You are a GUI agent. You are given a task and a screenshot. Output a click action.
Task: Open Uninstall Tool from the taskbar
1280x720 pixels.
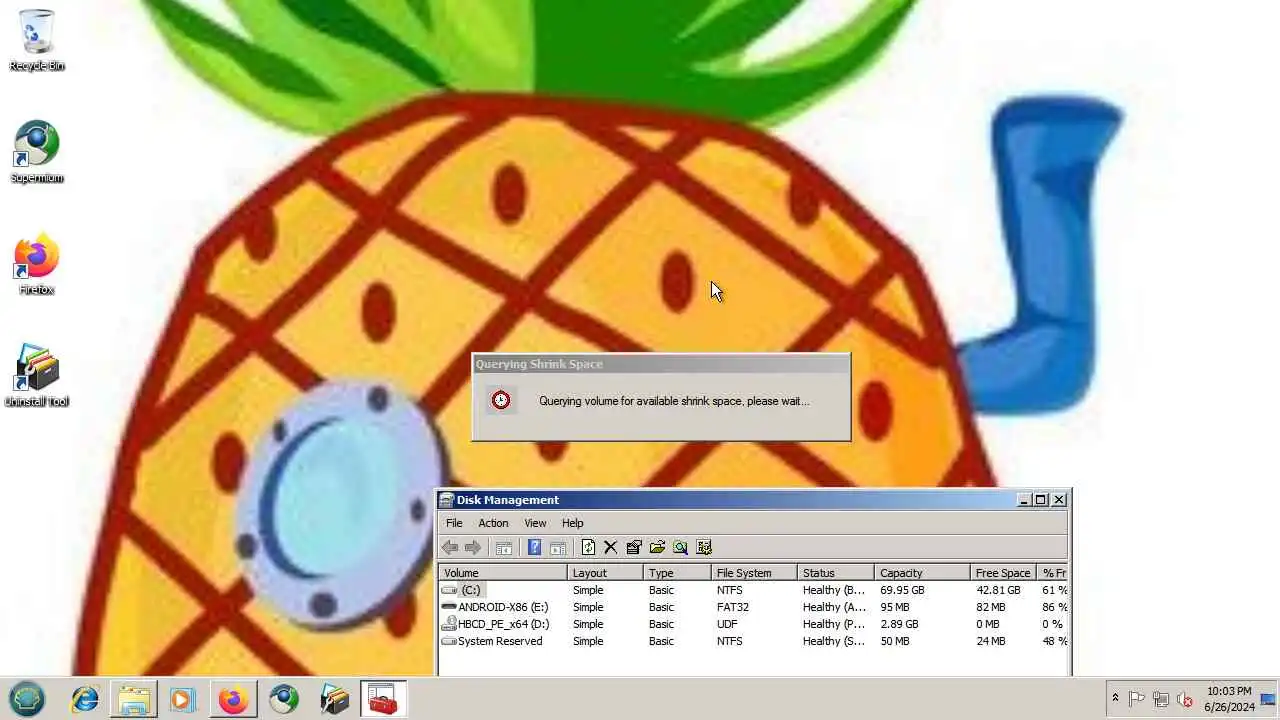coord(334,699)
